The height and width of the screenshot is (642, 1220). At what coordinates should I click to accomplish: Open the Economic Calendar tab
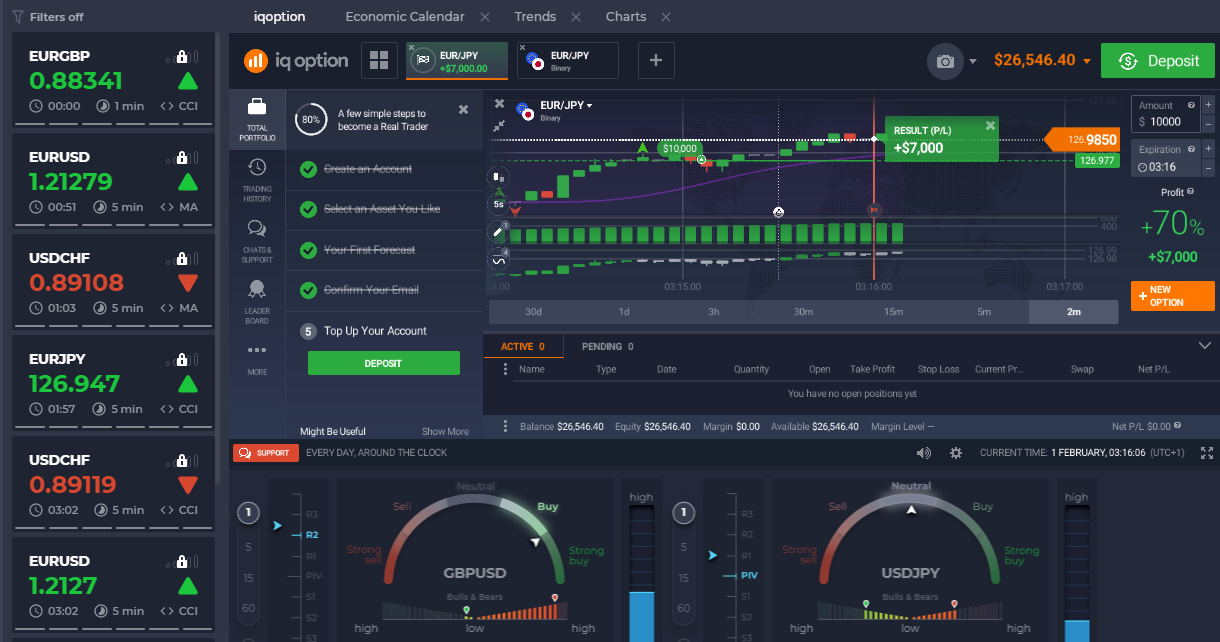click(405, 17)
